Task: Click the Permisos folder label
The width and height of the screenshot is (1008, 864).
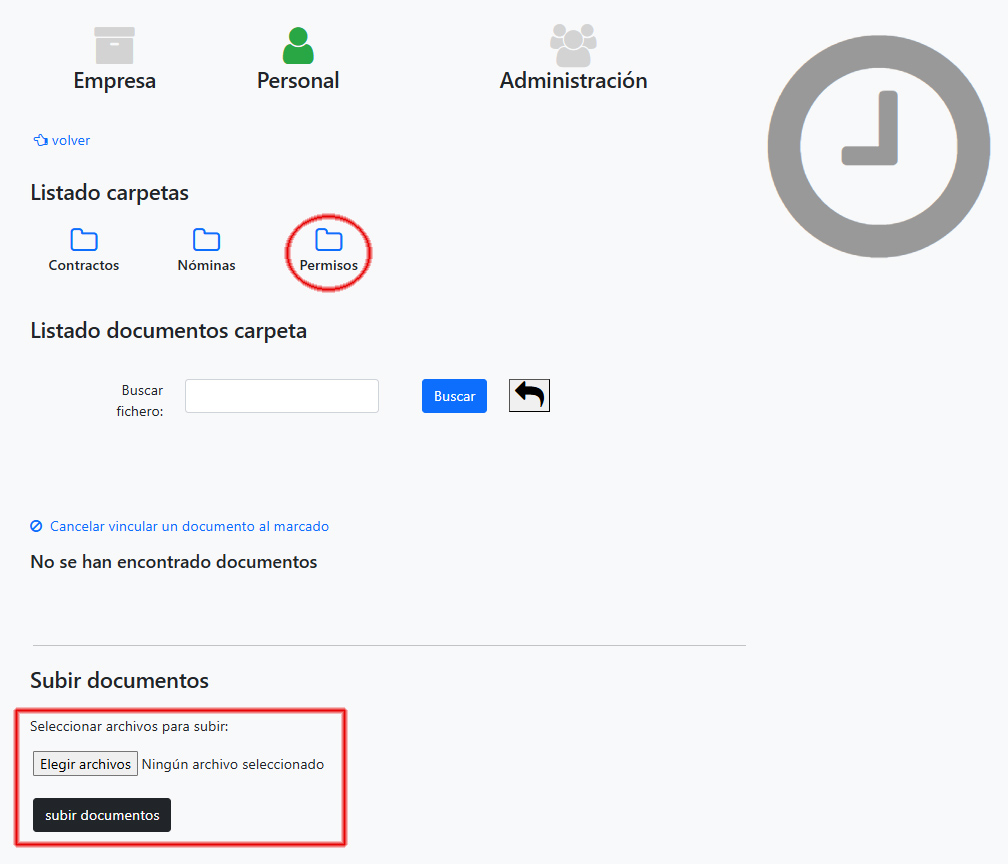Action: click(x=328, y=265)
